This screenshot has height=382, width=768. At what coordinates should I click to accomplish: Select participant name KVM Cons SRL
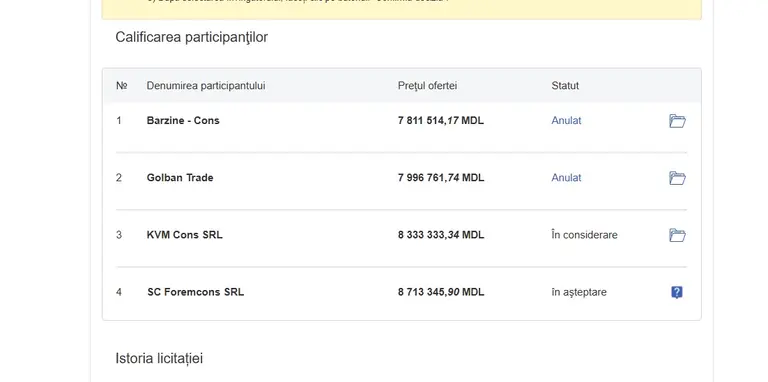185,235
